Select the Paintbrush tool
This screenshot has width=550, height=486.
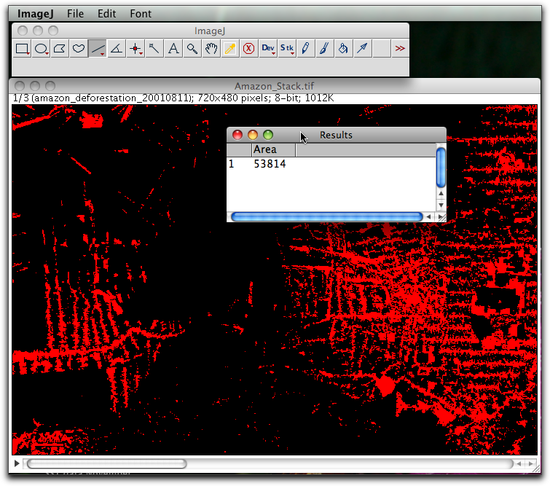[324, 48]
